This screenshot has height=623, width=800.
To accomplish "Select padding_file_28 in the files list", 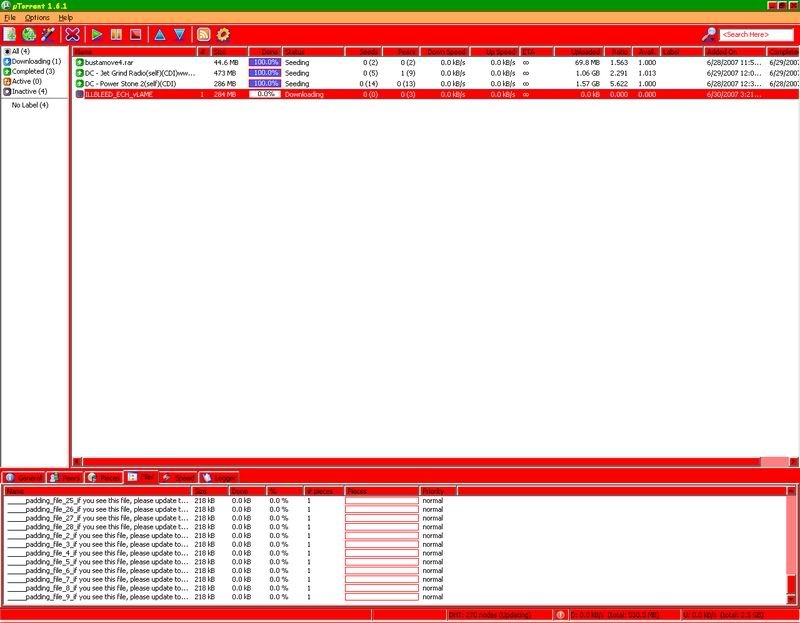I will click(x=98, y=527).
